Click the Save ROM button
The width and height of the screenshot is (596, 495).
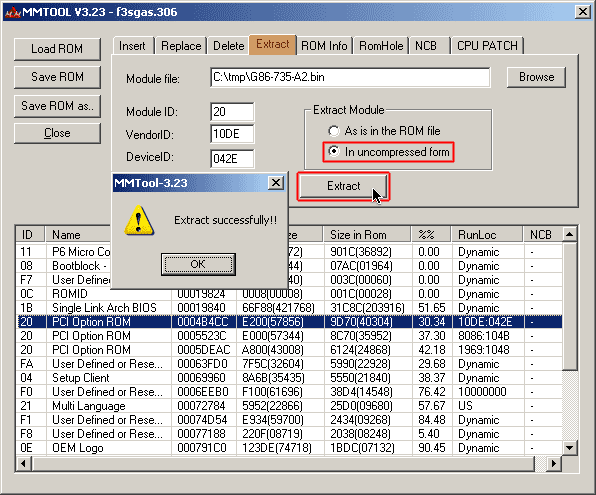[57, 77]
